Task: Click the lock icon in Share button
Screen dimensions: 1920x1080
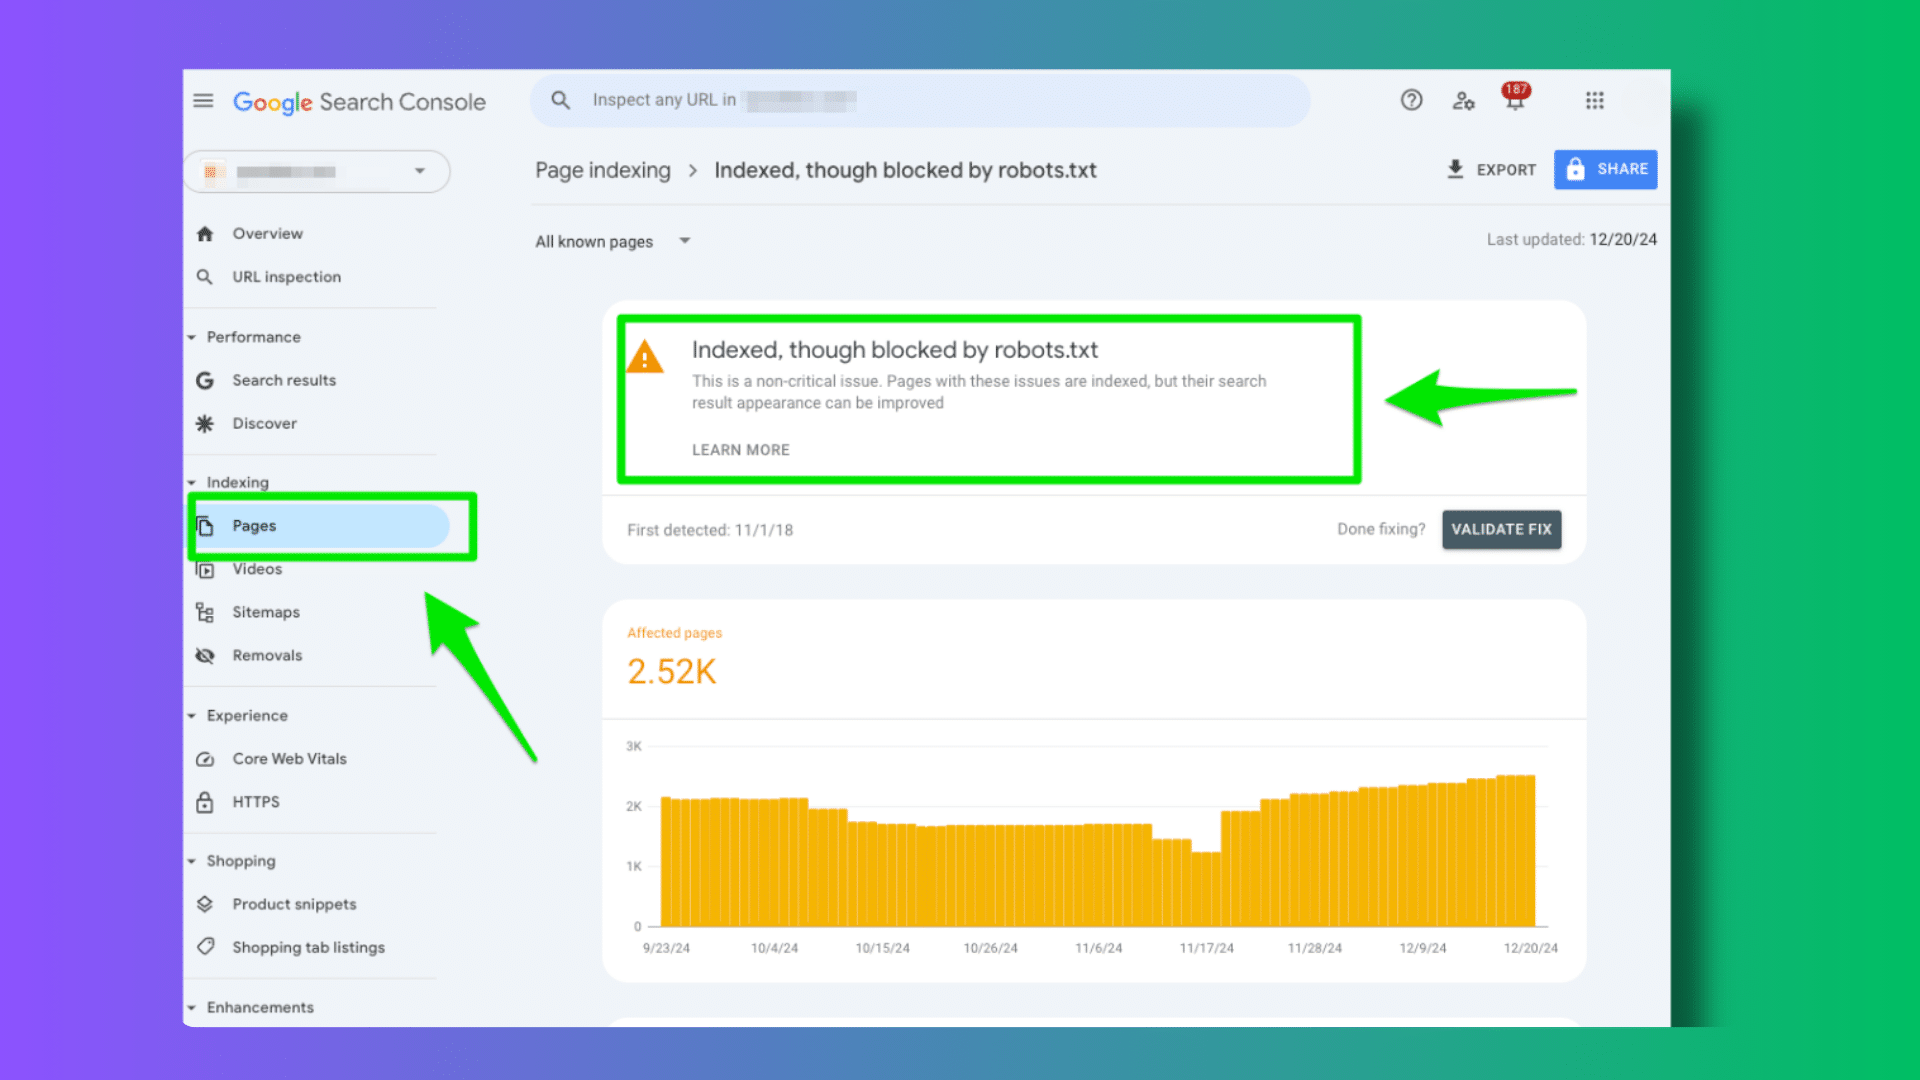Action: 1575,169
